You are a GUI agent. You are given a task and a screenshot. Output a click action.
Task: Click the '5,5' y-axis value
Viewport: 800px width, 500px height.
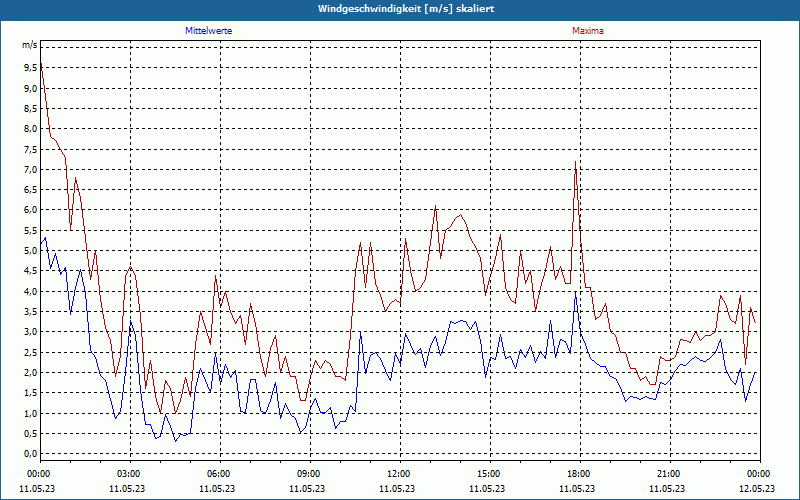31,230
